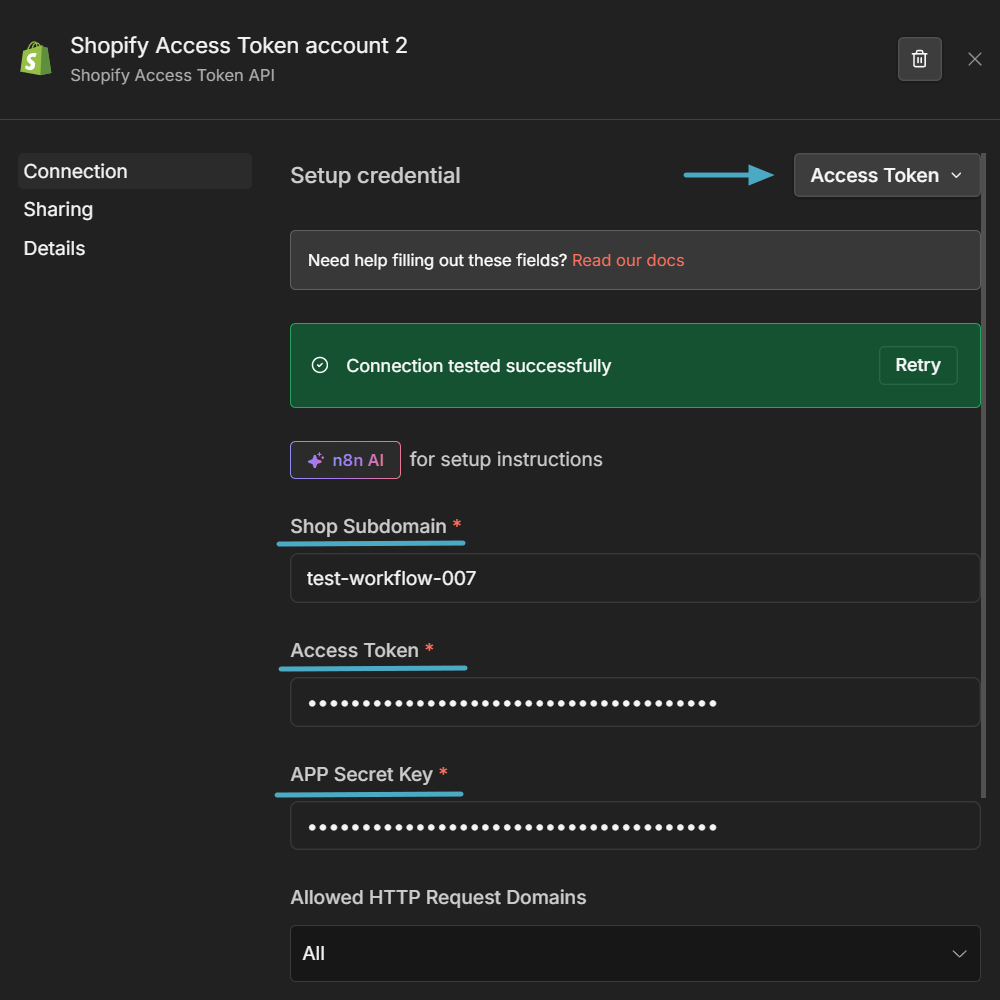Click the credential title to rename it

coord(238,45)
